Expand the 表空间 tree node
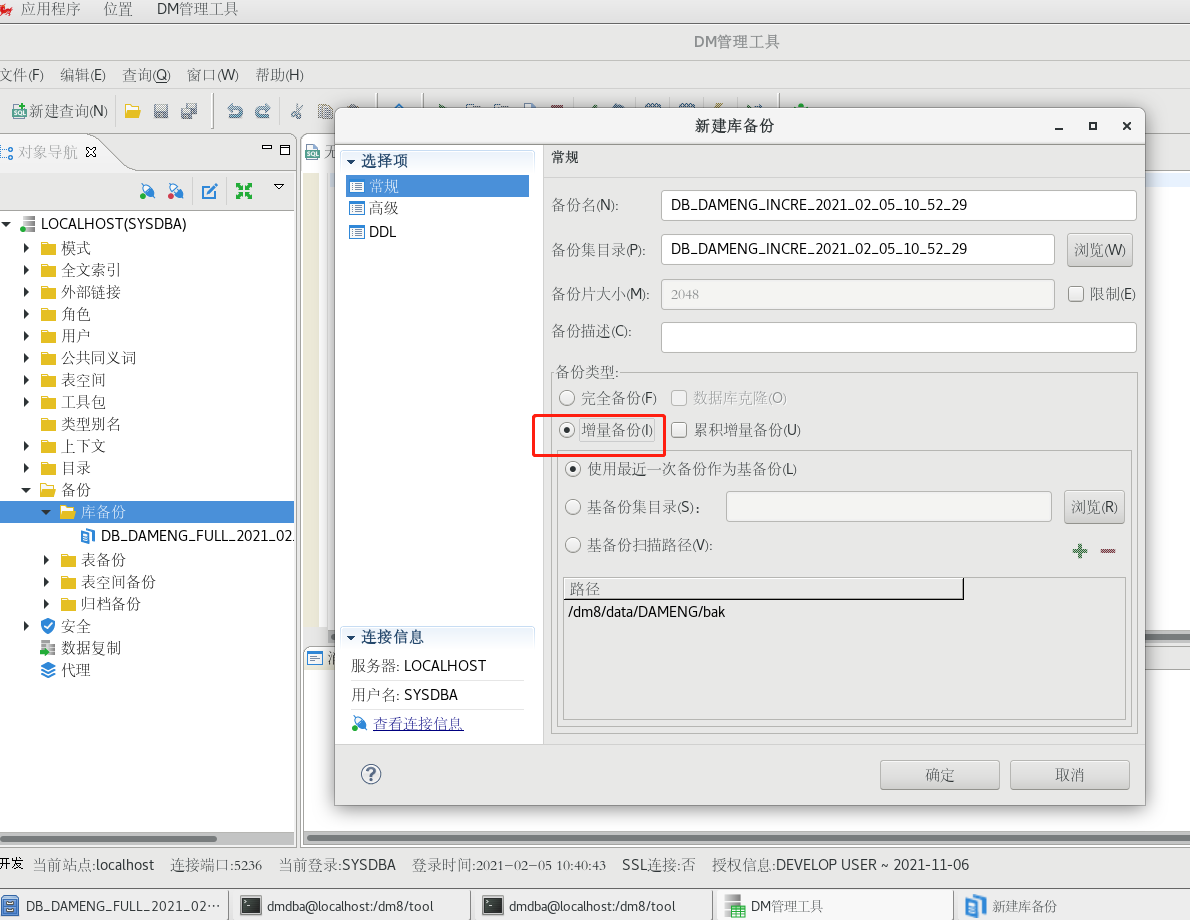The image size is (1190, 920). (27, 380)
